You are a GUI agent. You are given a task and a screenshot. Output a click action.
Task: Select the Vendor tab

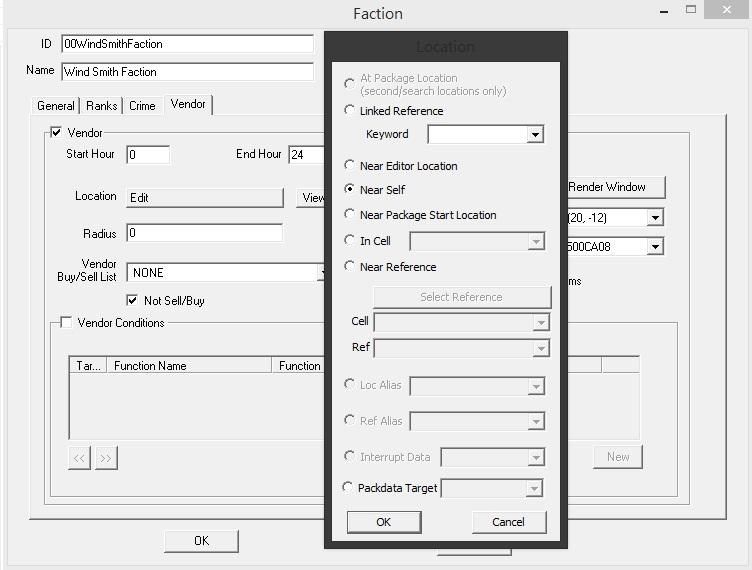click(x=188, y=104)
